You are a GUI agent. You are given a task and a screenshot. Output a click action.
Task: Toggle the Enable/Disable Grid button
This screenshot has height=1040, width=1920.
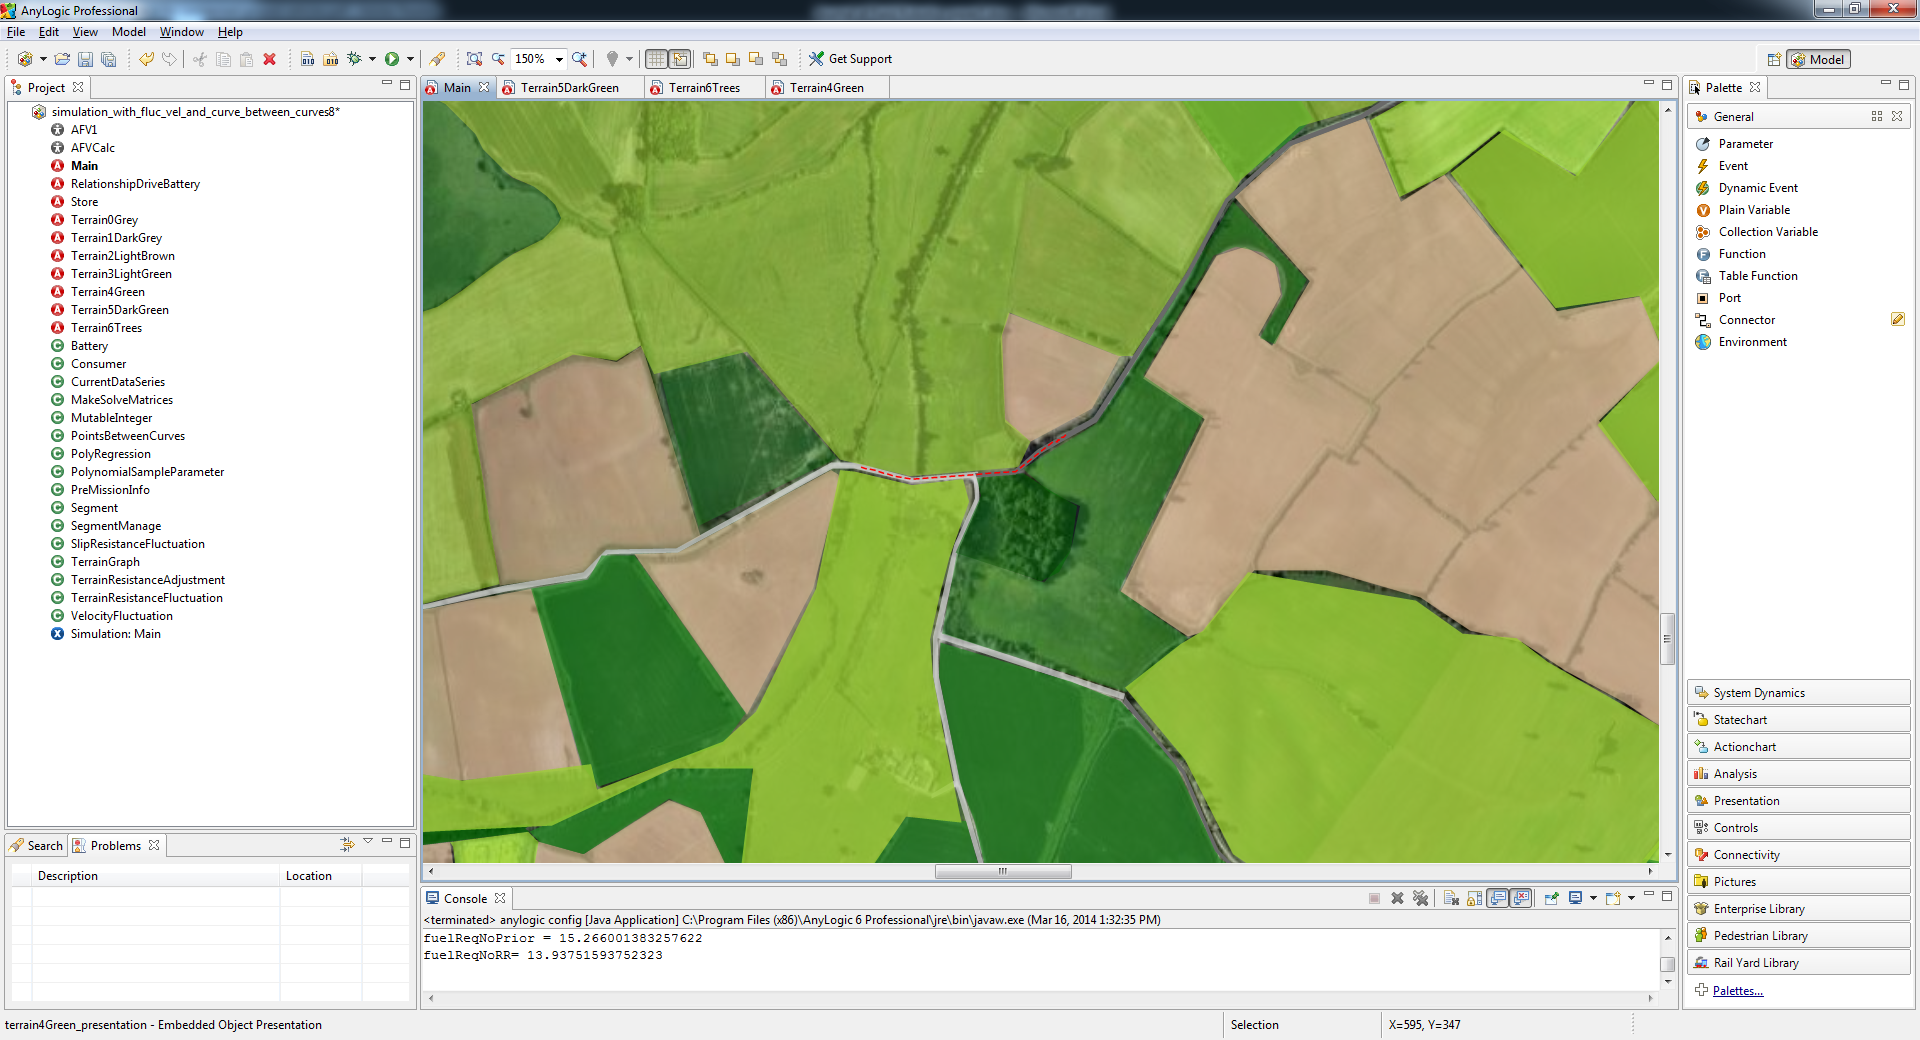656,60
